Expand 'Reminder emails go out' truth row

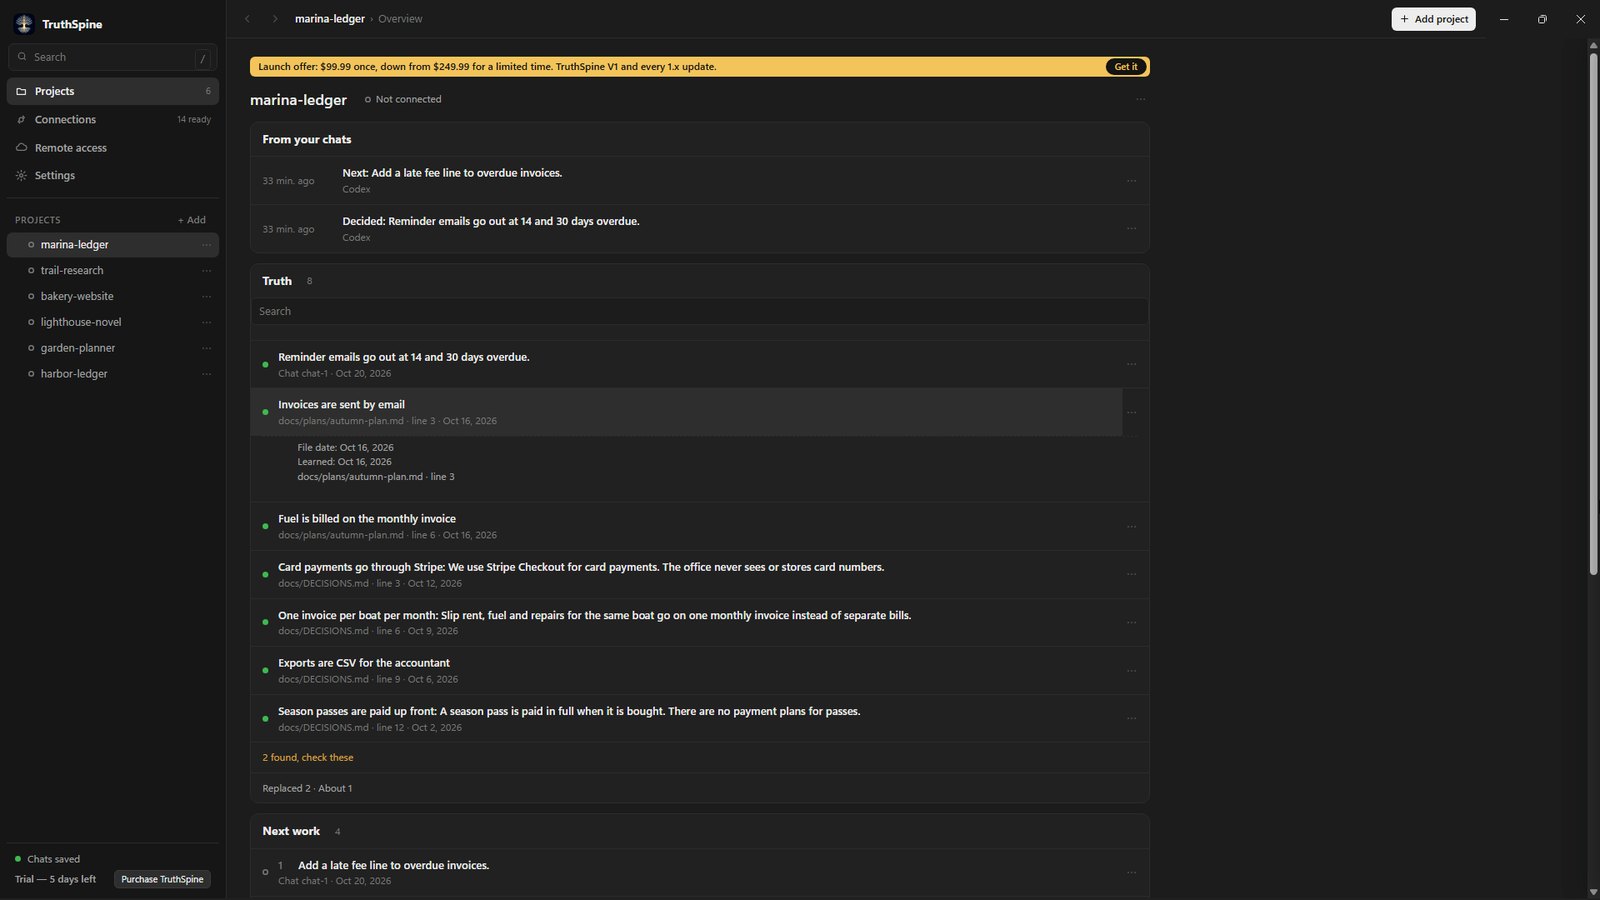pyautogui.click(x=686, y=364)
